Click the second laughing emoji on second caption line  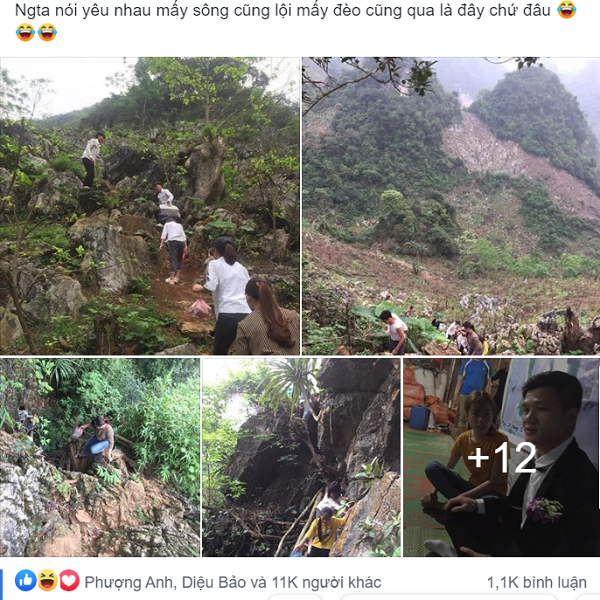point(47,32)
